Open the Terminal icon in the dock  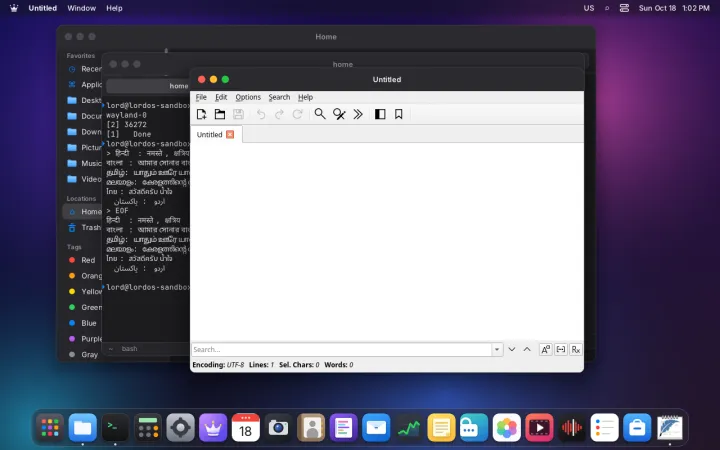(115, 428)
